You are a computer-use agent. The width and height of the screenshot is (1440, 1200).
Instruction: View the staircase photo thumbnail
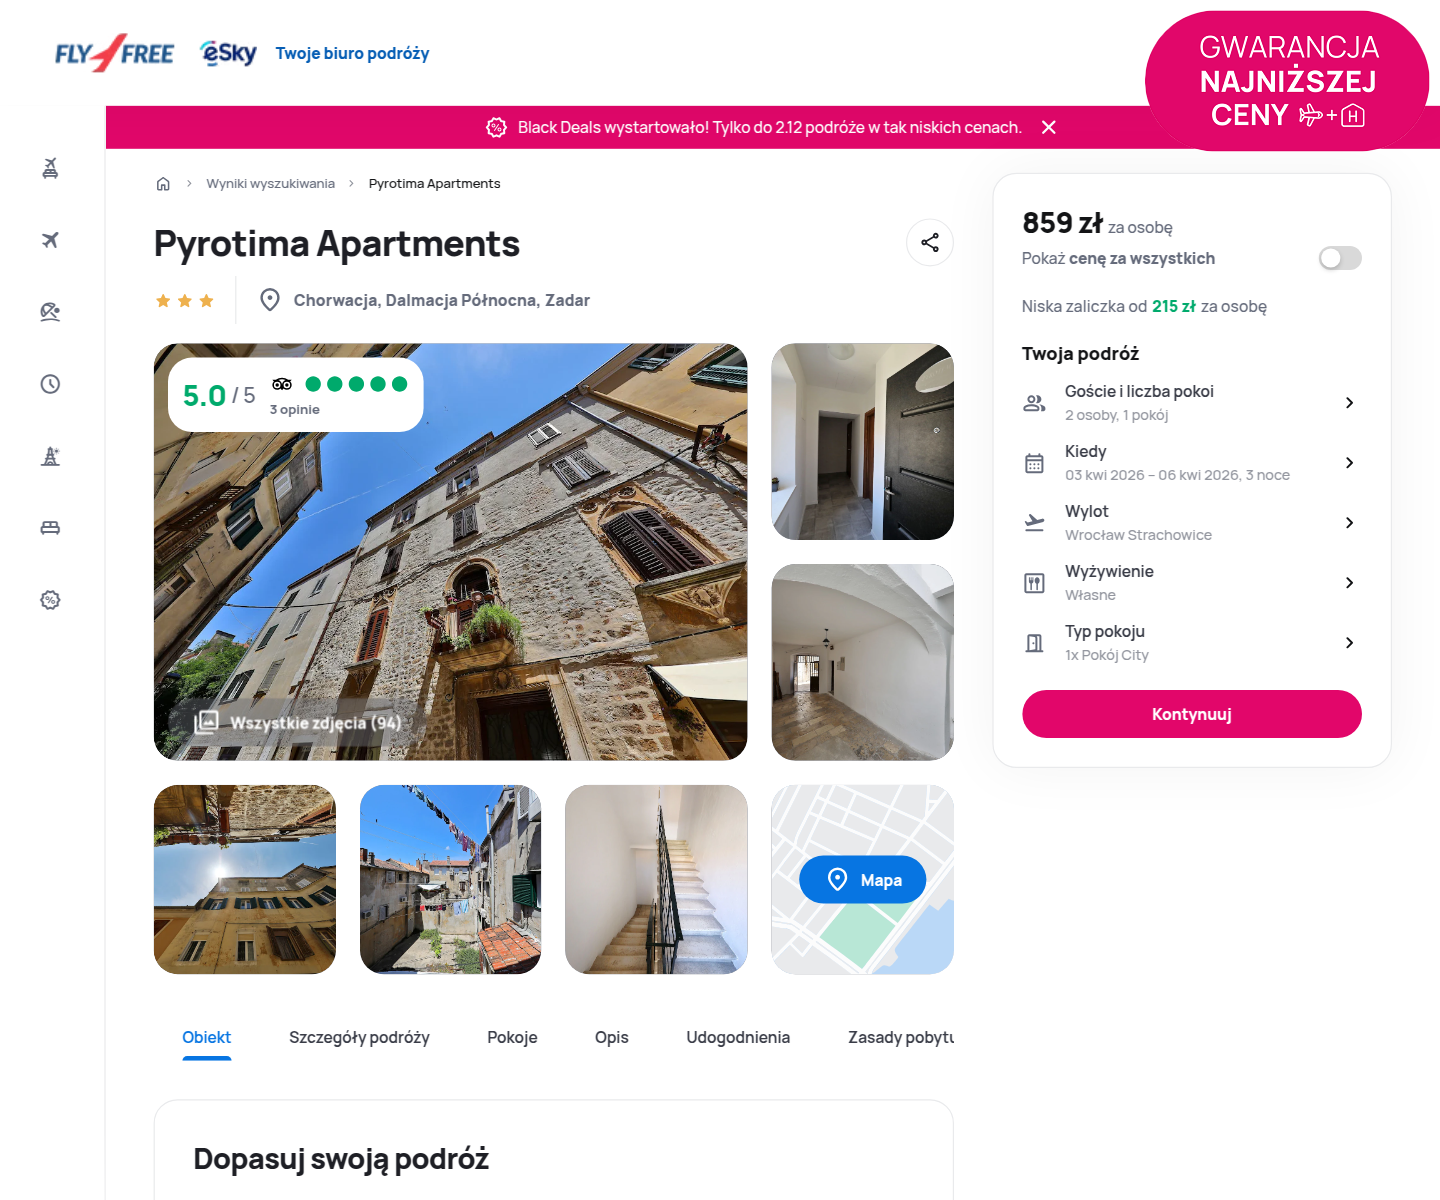[656, 880]
